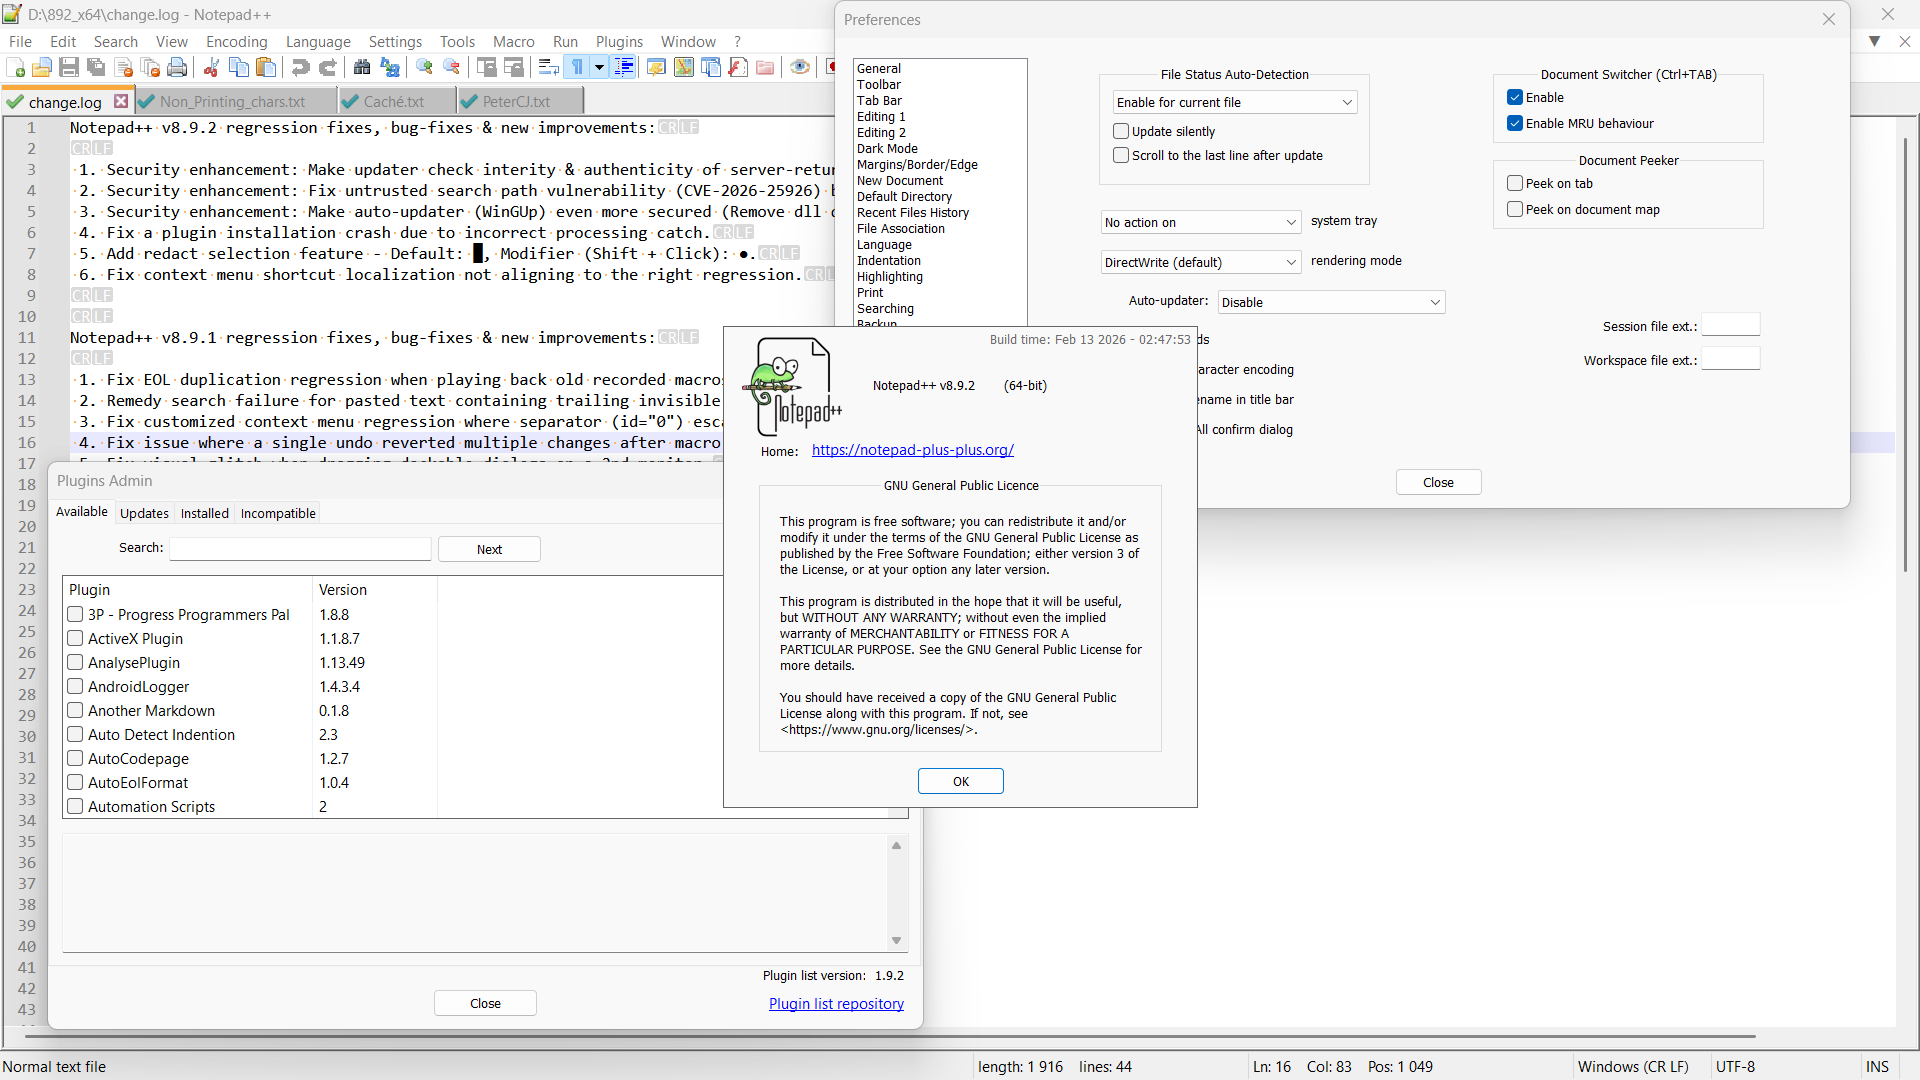
Task: Click the New file toolbar icon
Action: (16, 68)
